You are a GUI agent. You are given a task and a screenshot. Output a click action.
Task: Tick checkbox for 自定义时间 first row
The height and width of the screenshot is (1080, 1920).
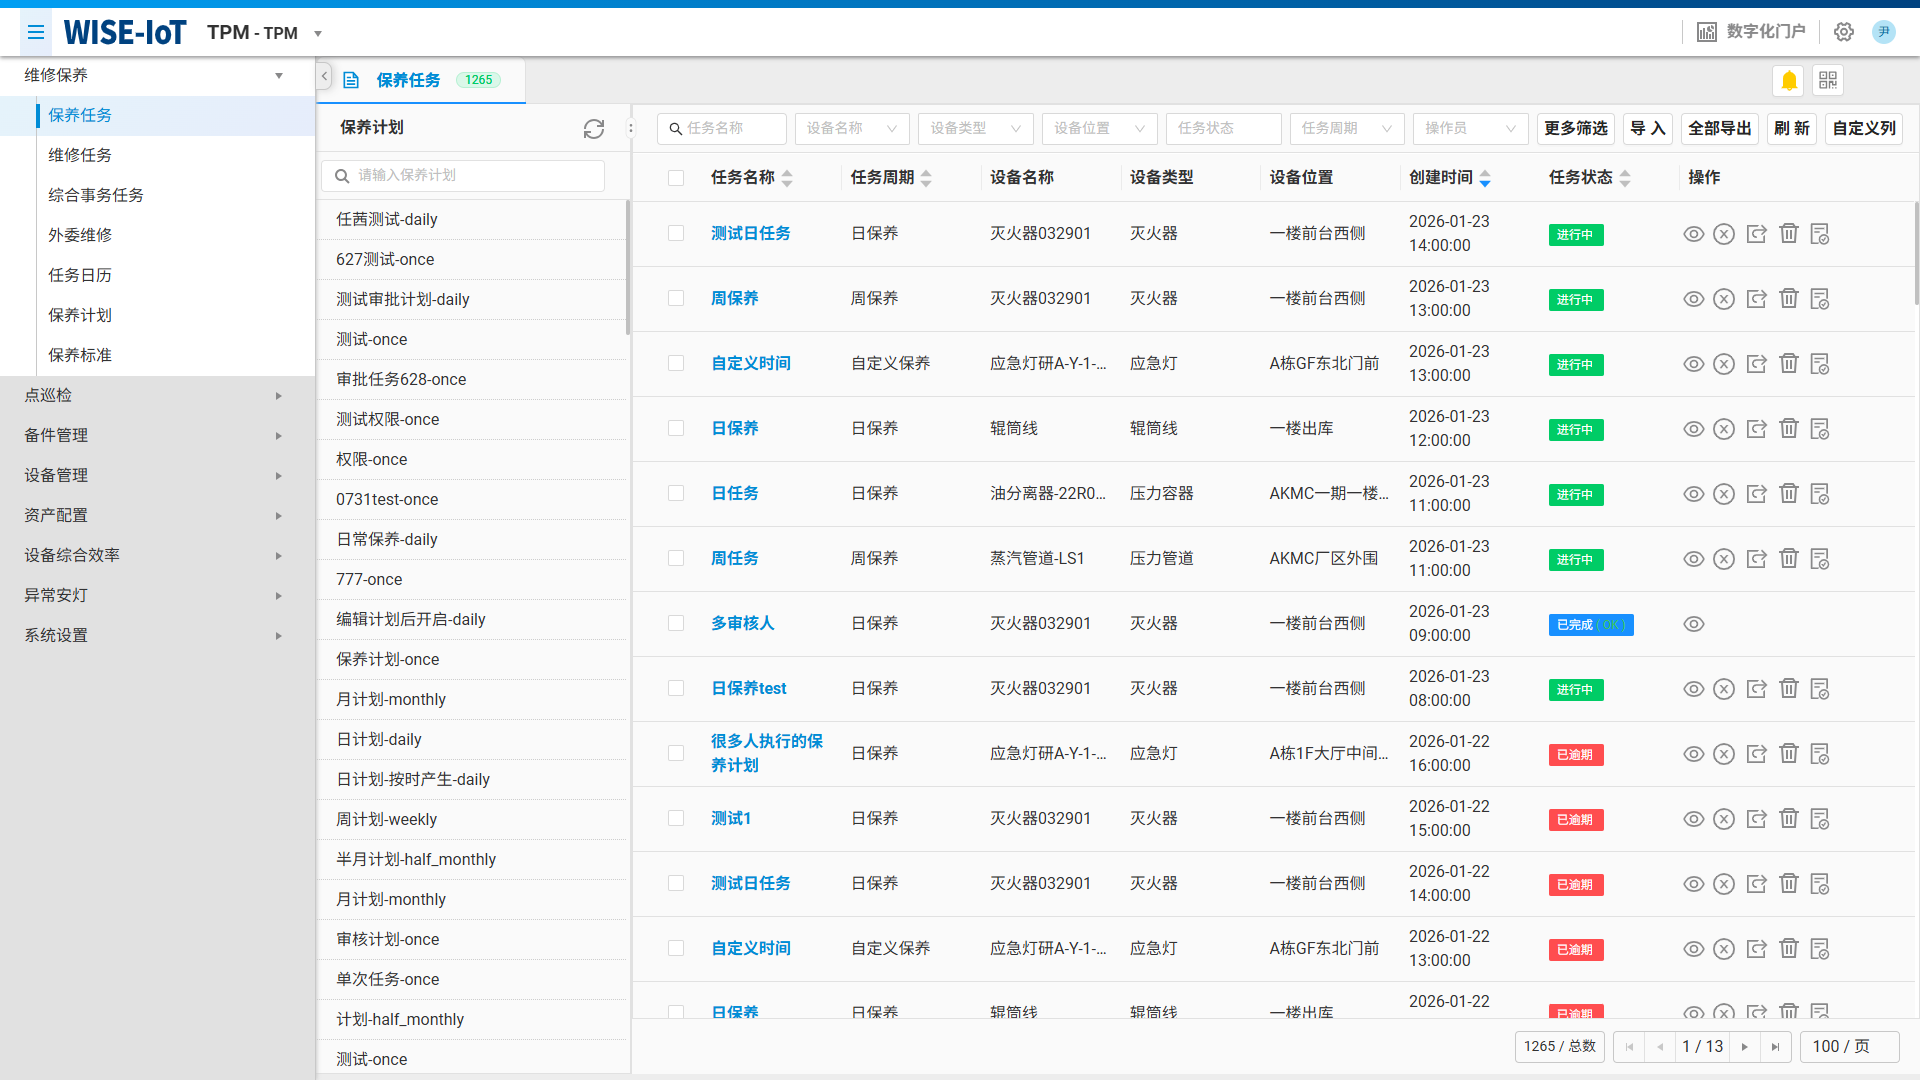pyautogui.click(x=676, y=363)
